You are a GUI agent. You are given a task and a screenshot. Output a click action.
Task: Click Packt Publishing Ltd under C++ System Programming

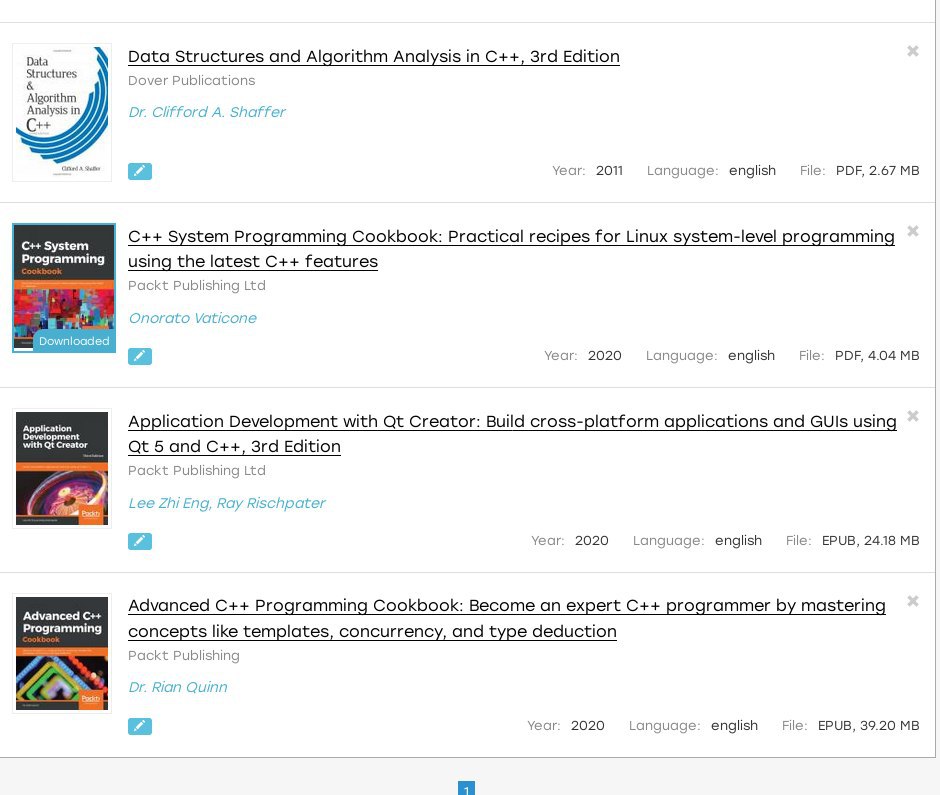197,285
